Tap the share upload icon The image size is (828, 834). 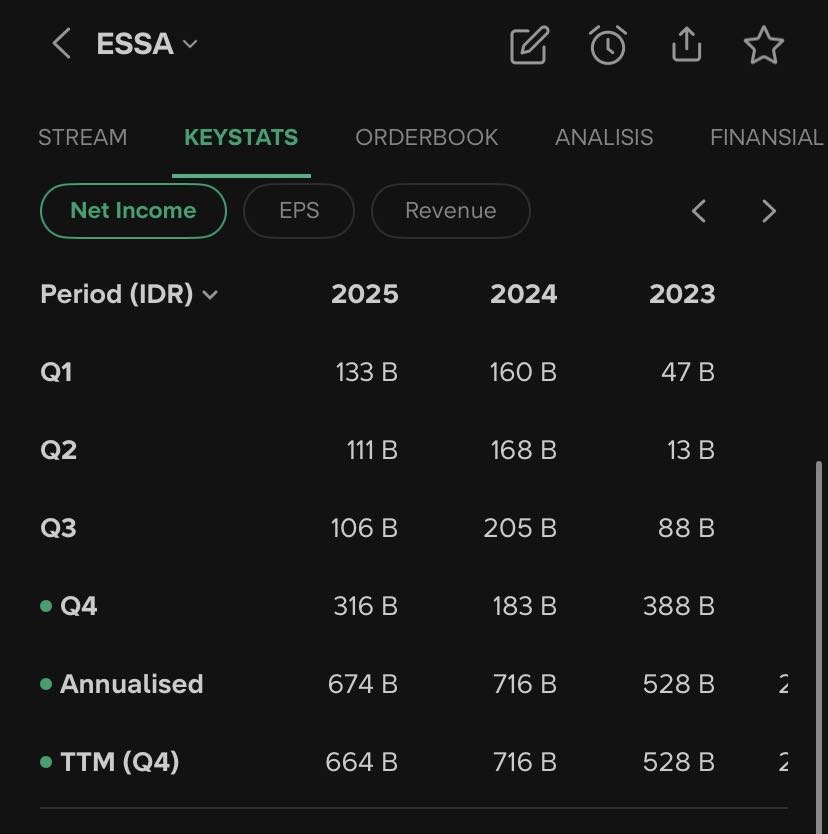686,45
